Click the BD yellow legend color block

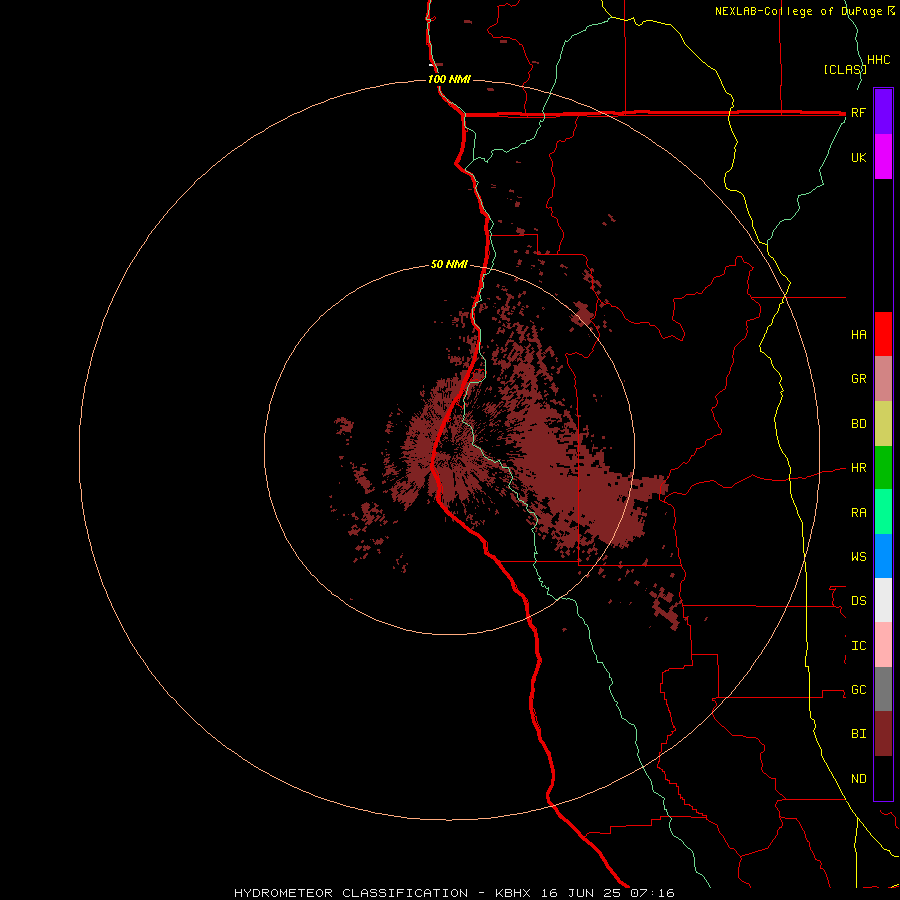[883, 424]
